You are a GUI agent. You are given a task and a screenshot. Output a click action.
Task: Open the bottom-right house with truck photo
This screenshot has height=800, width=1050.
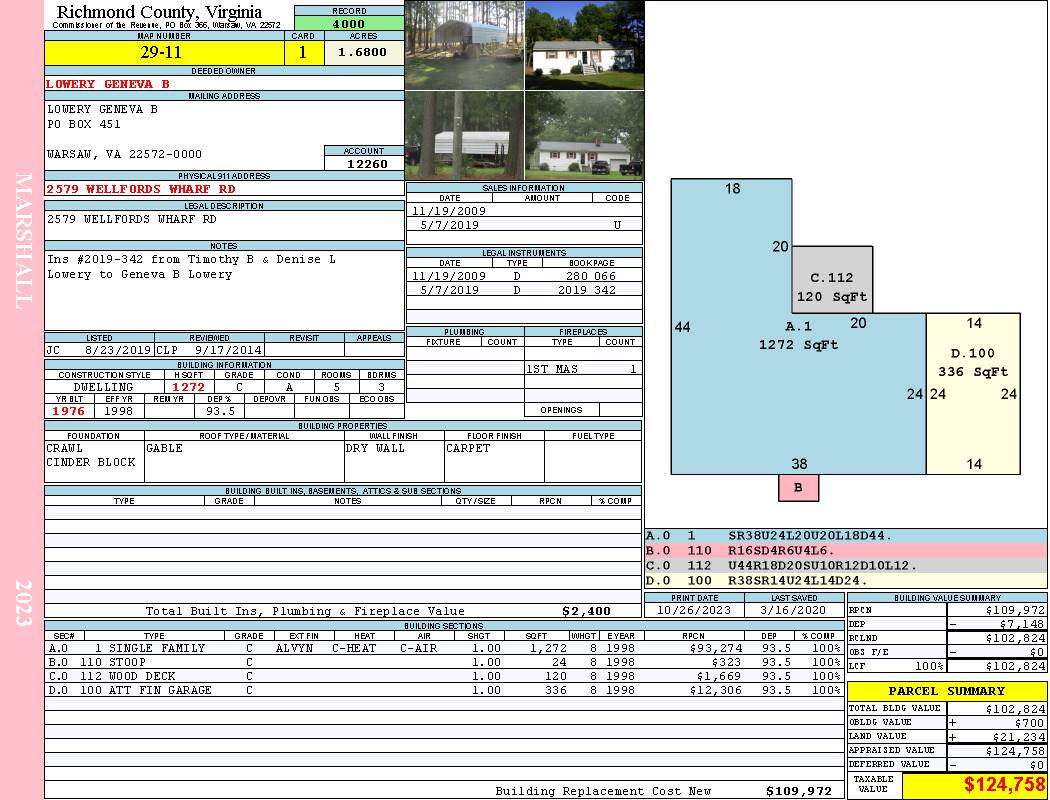point(585,135)
